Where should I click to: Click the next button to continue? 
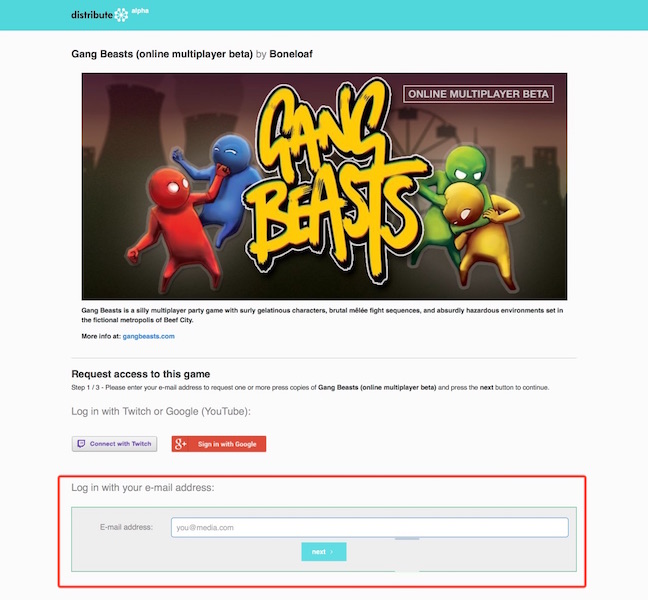pyautogui.click(x=324, y=552)
